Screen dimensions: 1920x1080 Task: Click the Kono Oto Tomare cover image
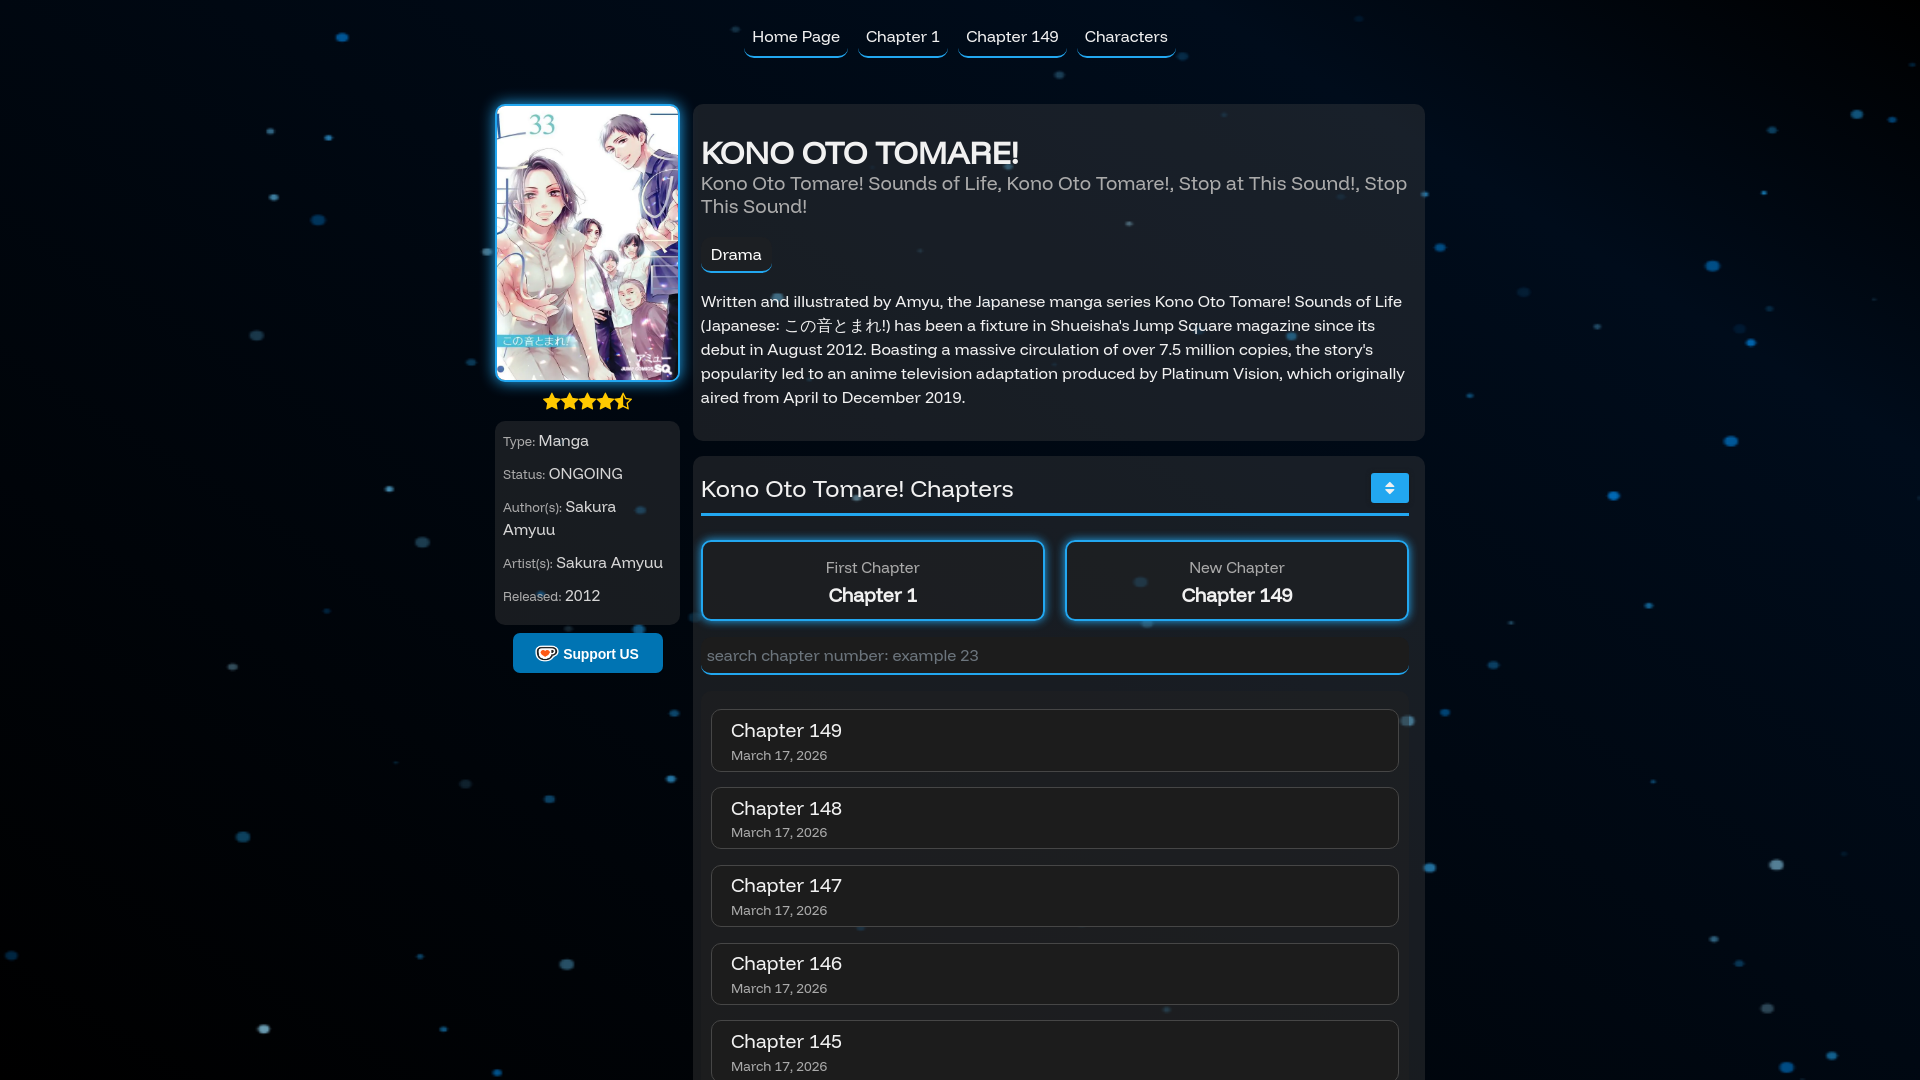click(x=588, y=243)
